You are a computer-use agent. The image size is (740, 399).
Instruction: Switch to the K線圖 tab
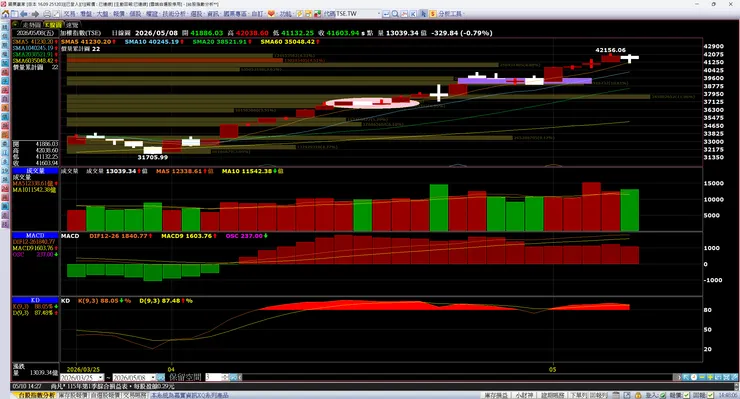click(x=53, y=25)
